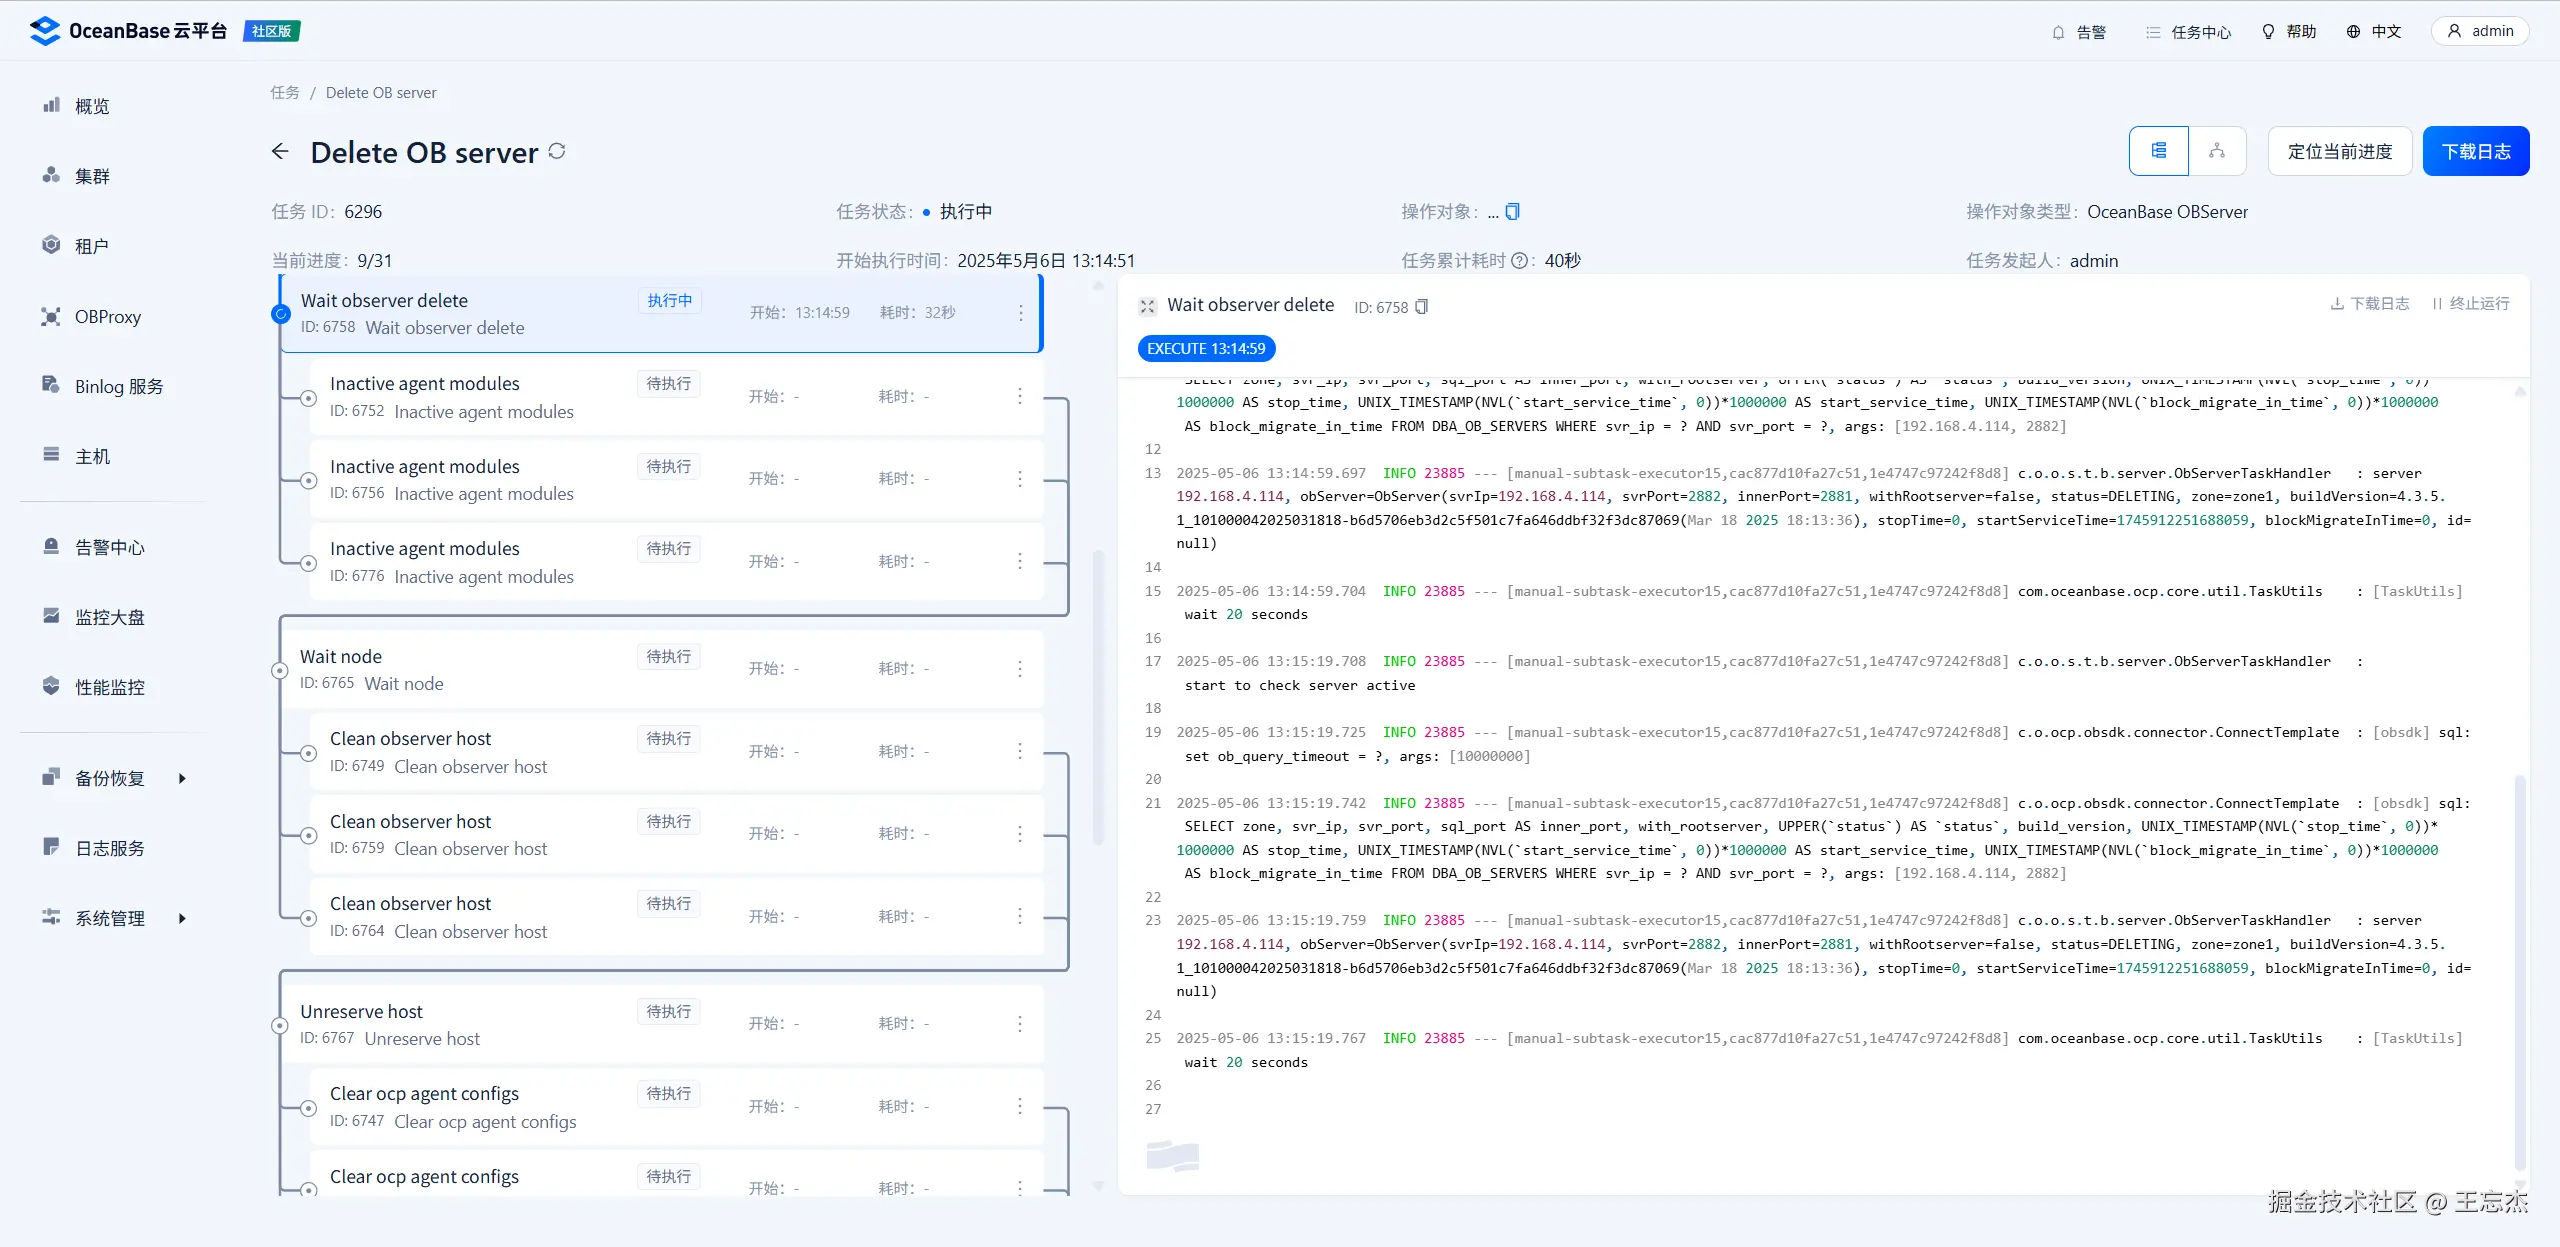
Task: Copy subtask ID 6758 to clipboard
Action: [1422, 307]
